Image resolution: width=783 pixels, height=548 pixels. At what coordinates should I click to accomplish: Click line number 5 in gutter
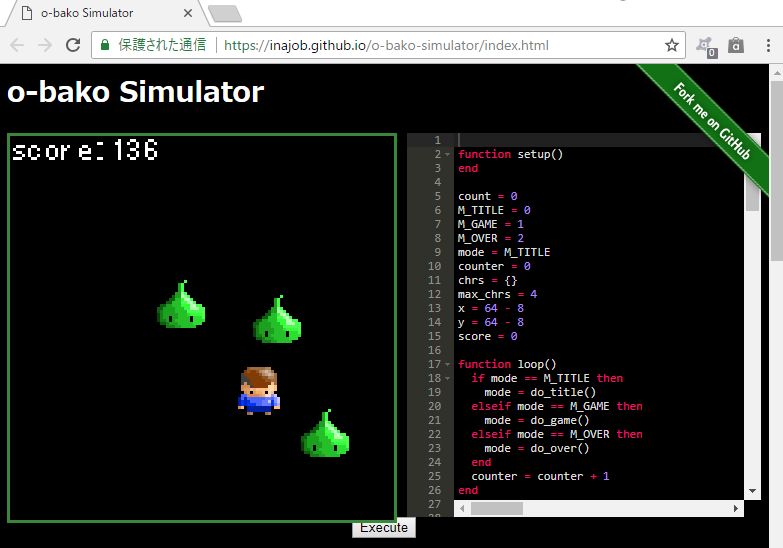pos(437,196)
